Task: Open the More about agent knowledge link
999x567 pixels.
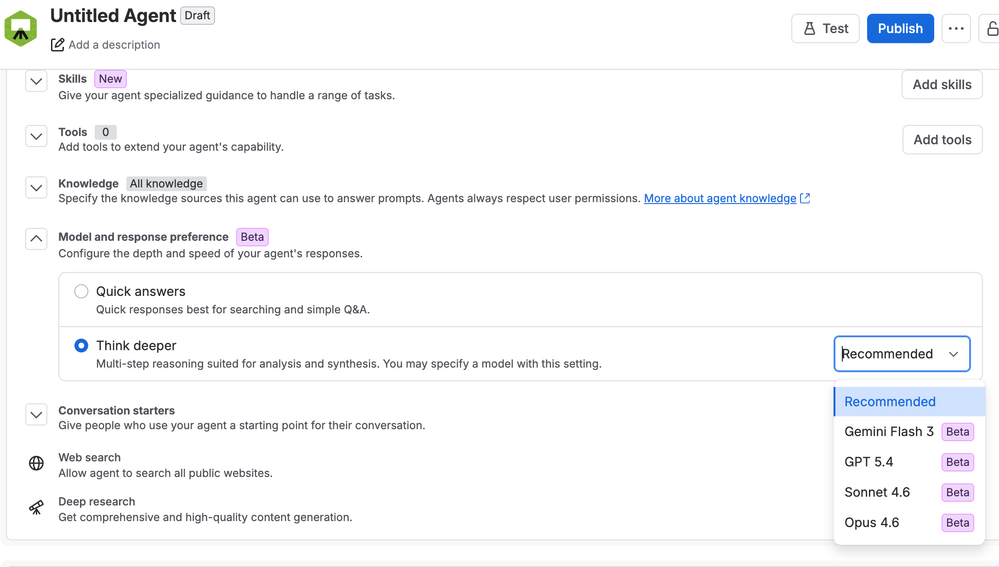Action: coord(720,198)
